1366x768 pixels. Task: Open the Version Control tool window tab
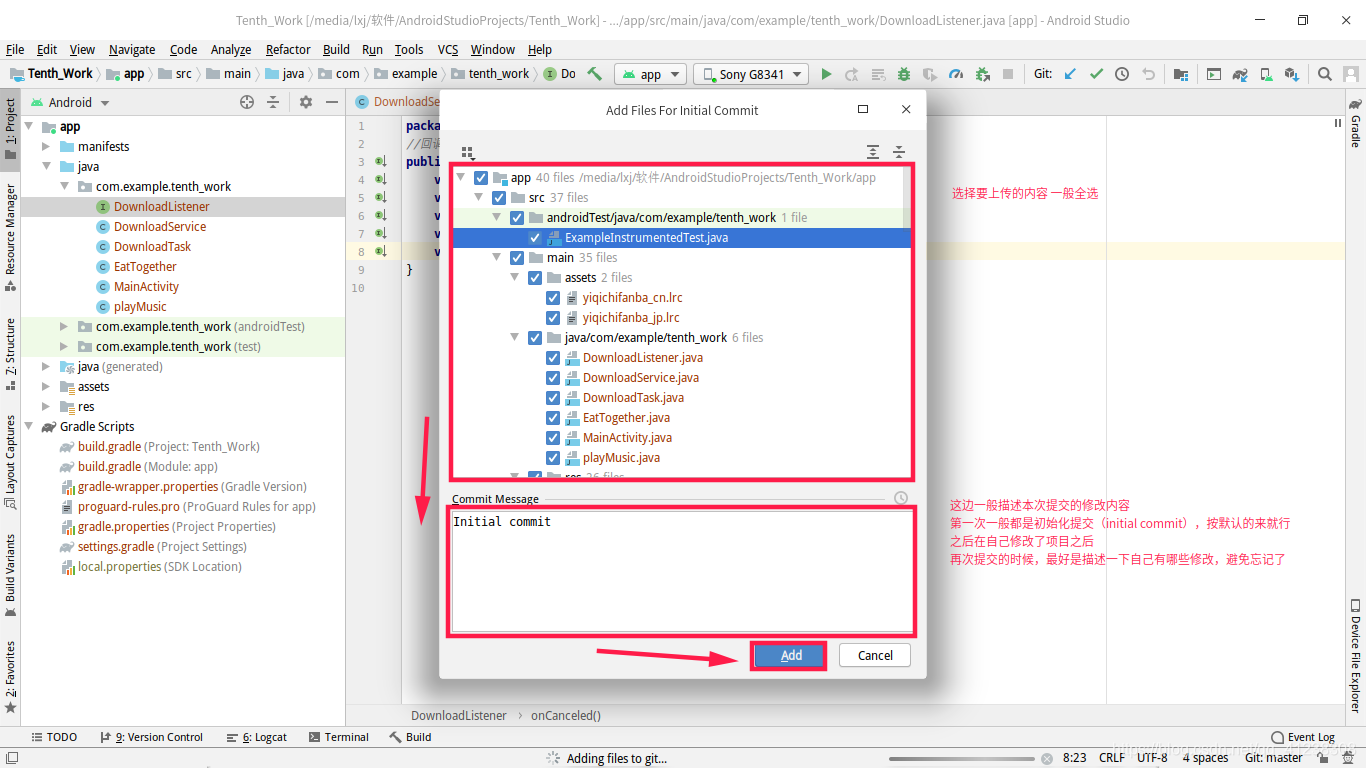(x=152, y=737)
